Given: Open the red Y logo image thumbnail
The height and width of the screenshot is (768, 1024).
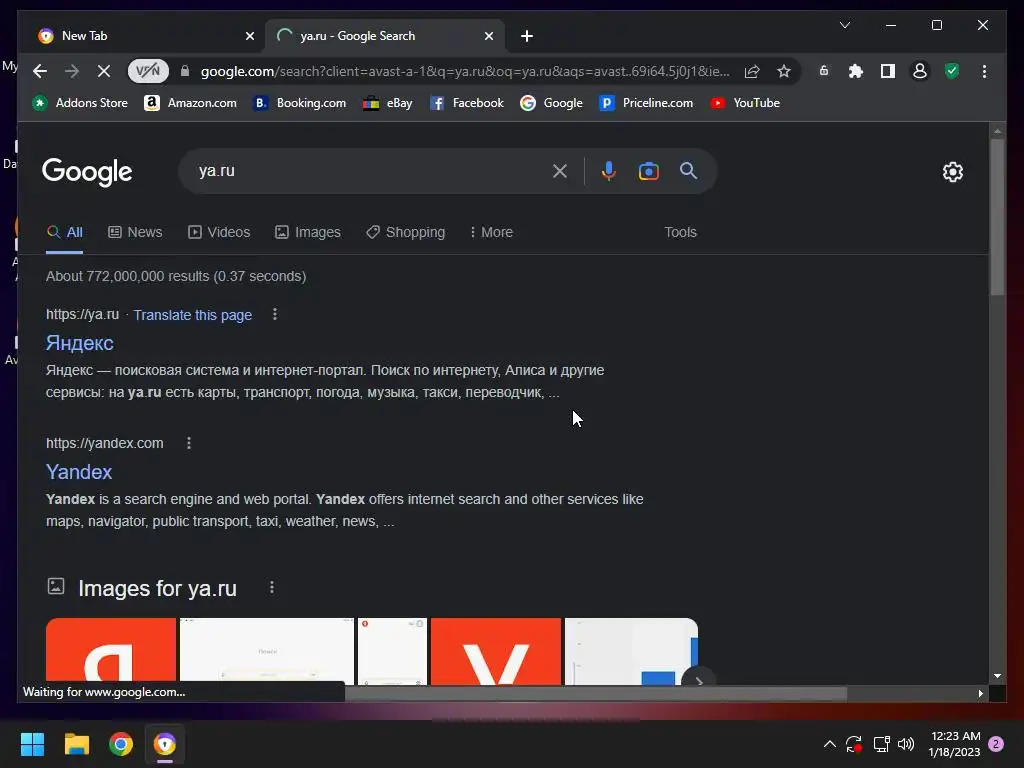Looking at the screenshot, I should pos(496,651).
